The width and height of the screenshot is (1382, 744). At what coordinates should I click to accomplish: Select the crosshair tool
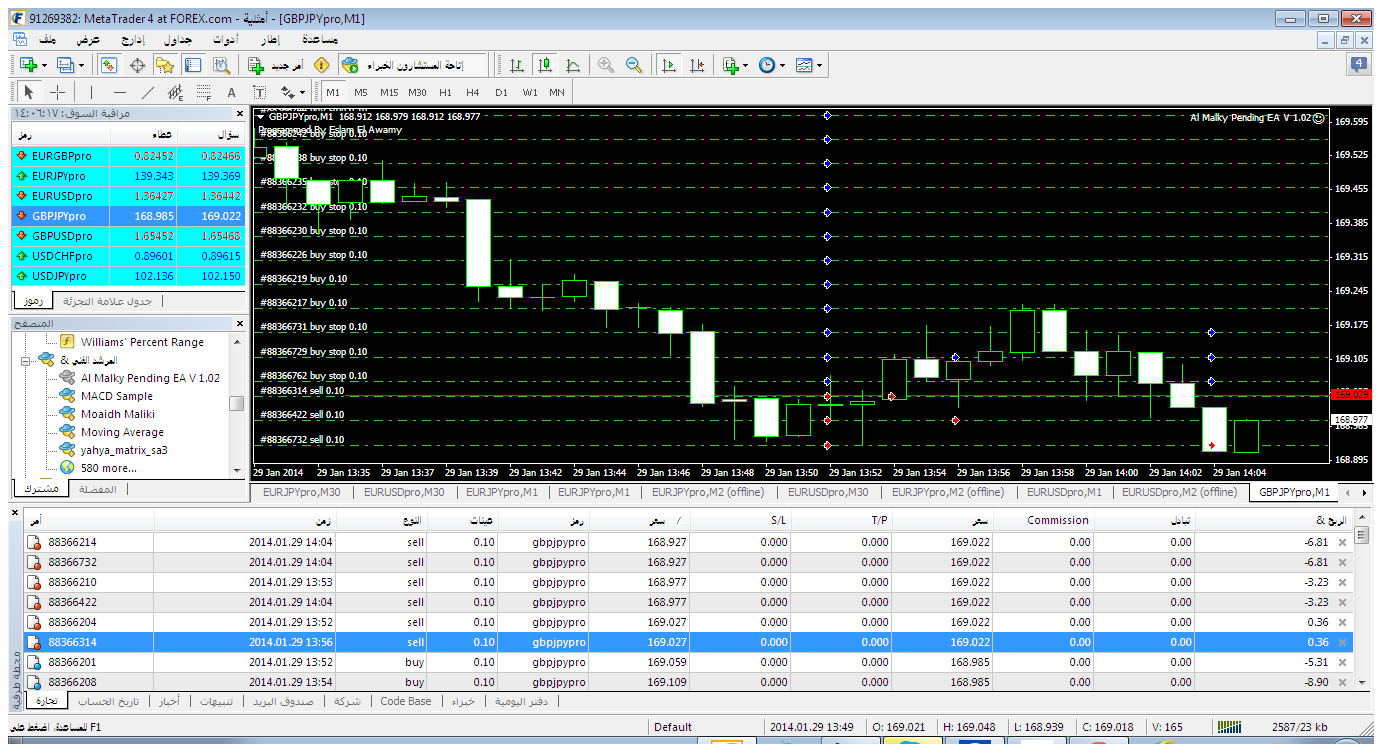click(x=58, y=92)
